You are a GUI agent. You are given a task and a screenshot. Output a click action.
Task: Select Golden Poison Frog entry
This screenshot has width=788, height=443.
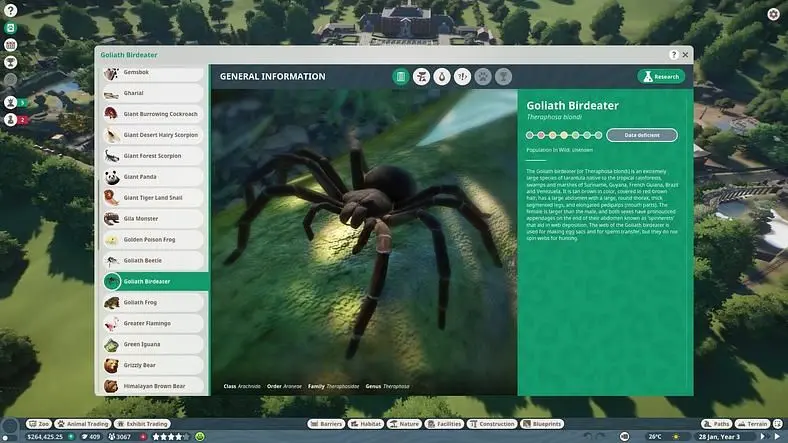click(x=153, y=240)
